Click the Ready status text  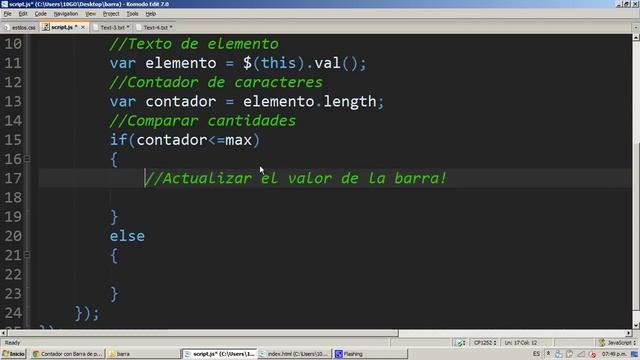click(x=12, y=343)
